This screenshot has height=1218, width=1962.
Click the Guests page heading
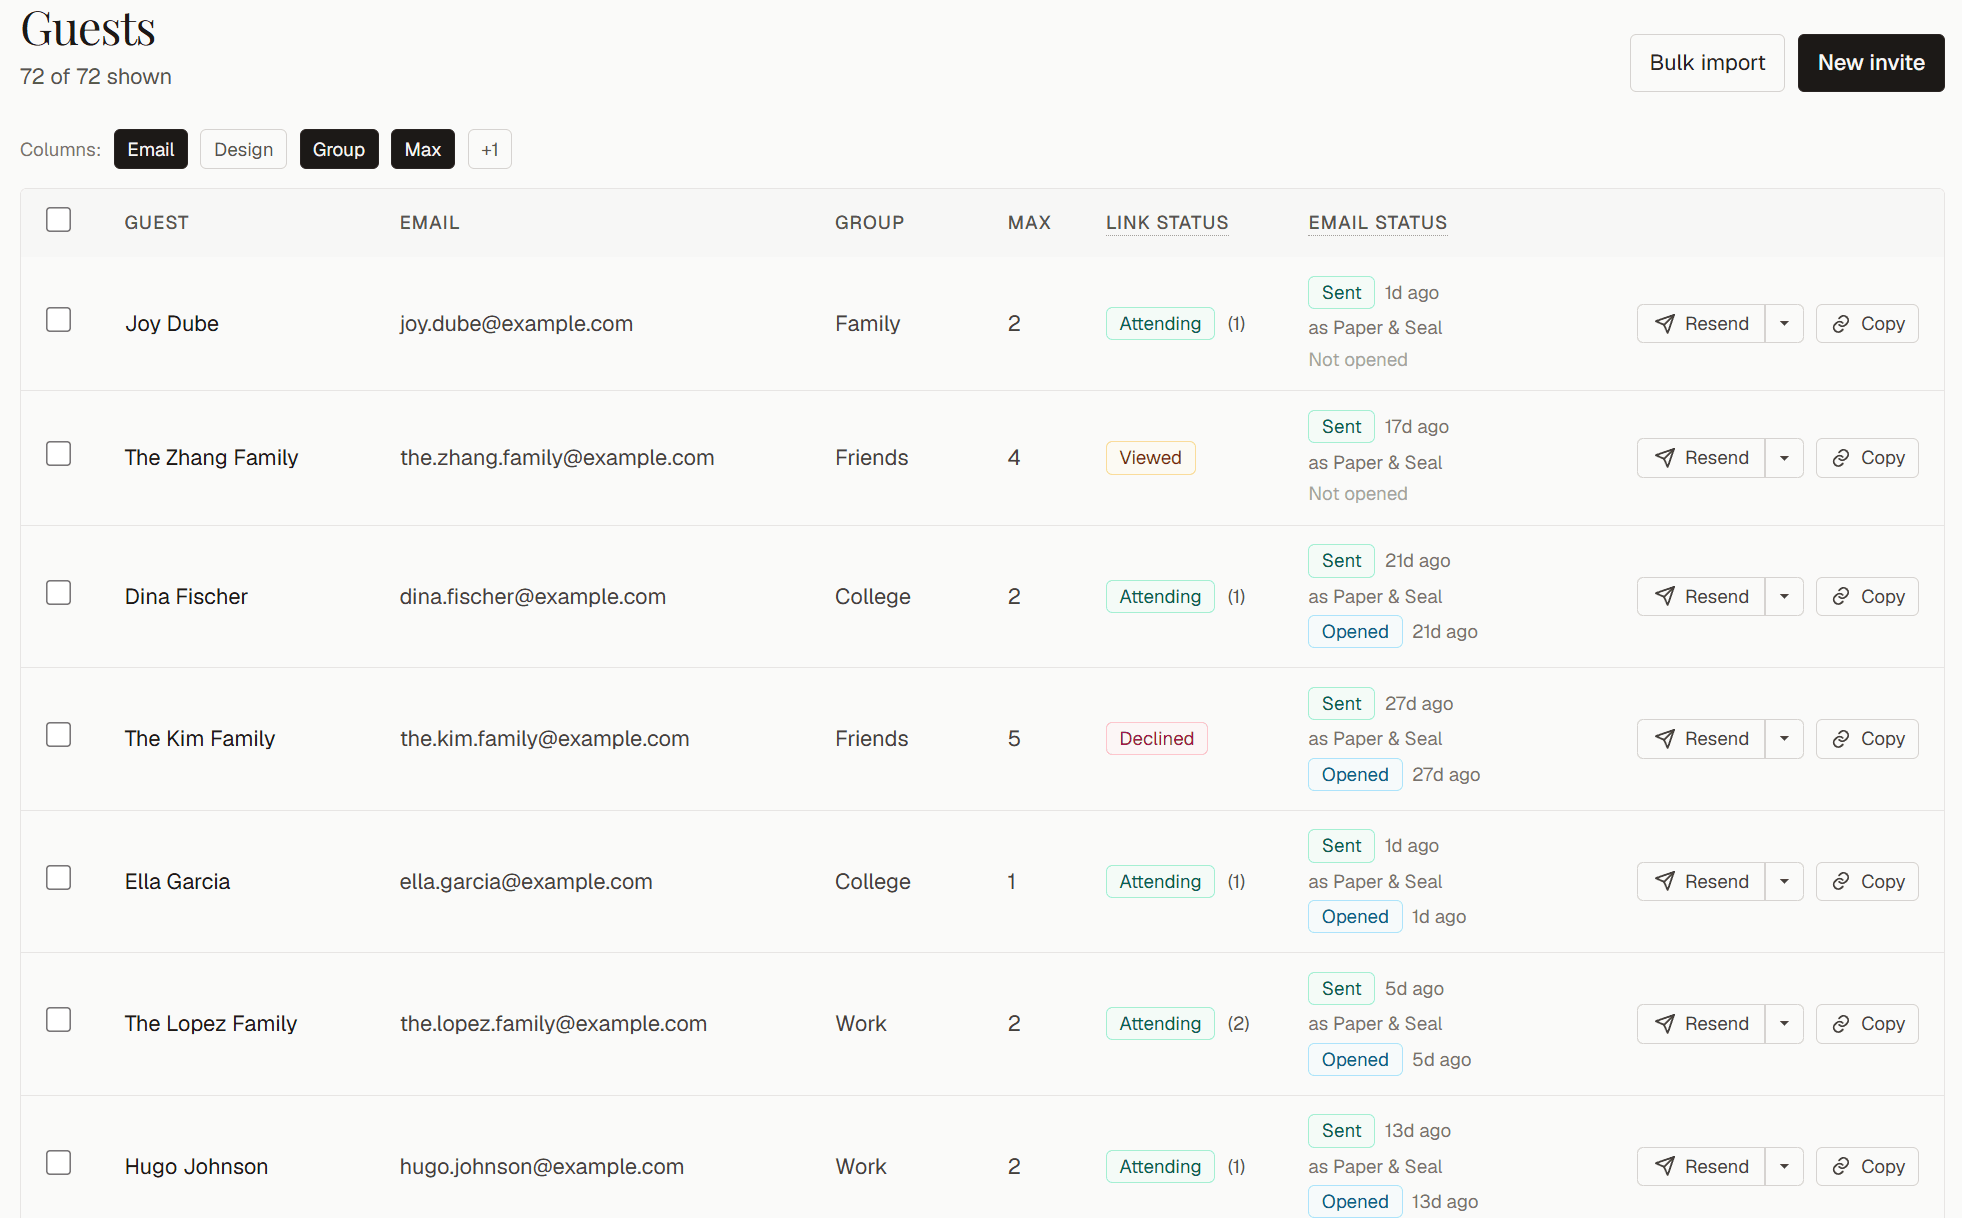pos(88,28)
